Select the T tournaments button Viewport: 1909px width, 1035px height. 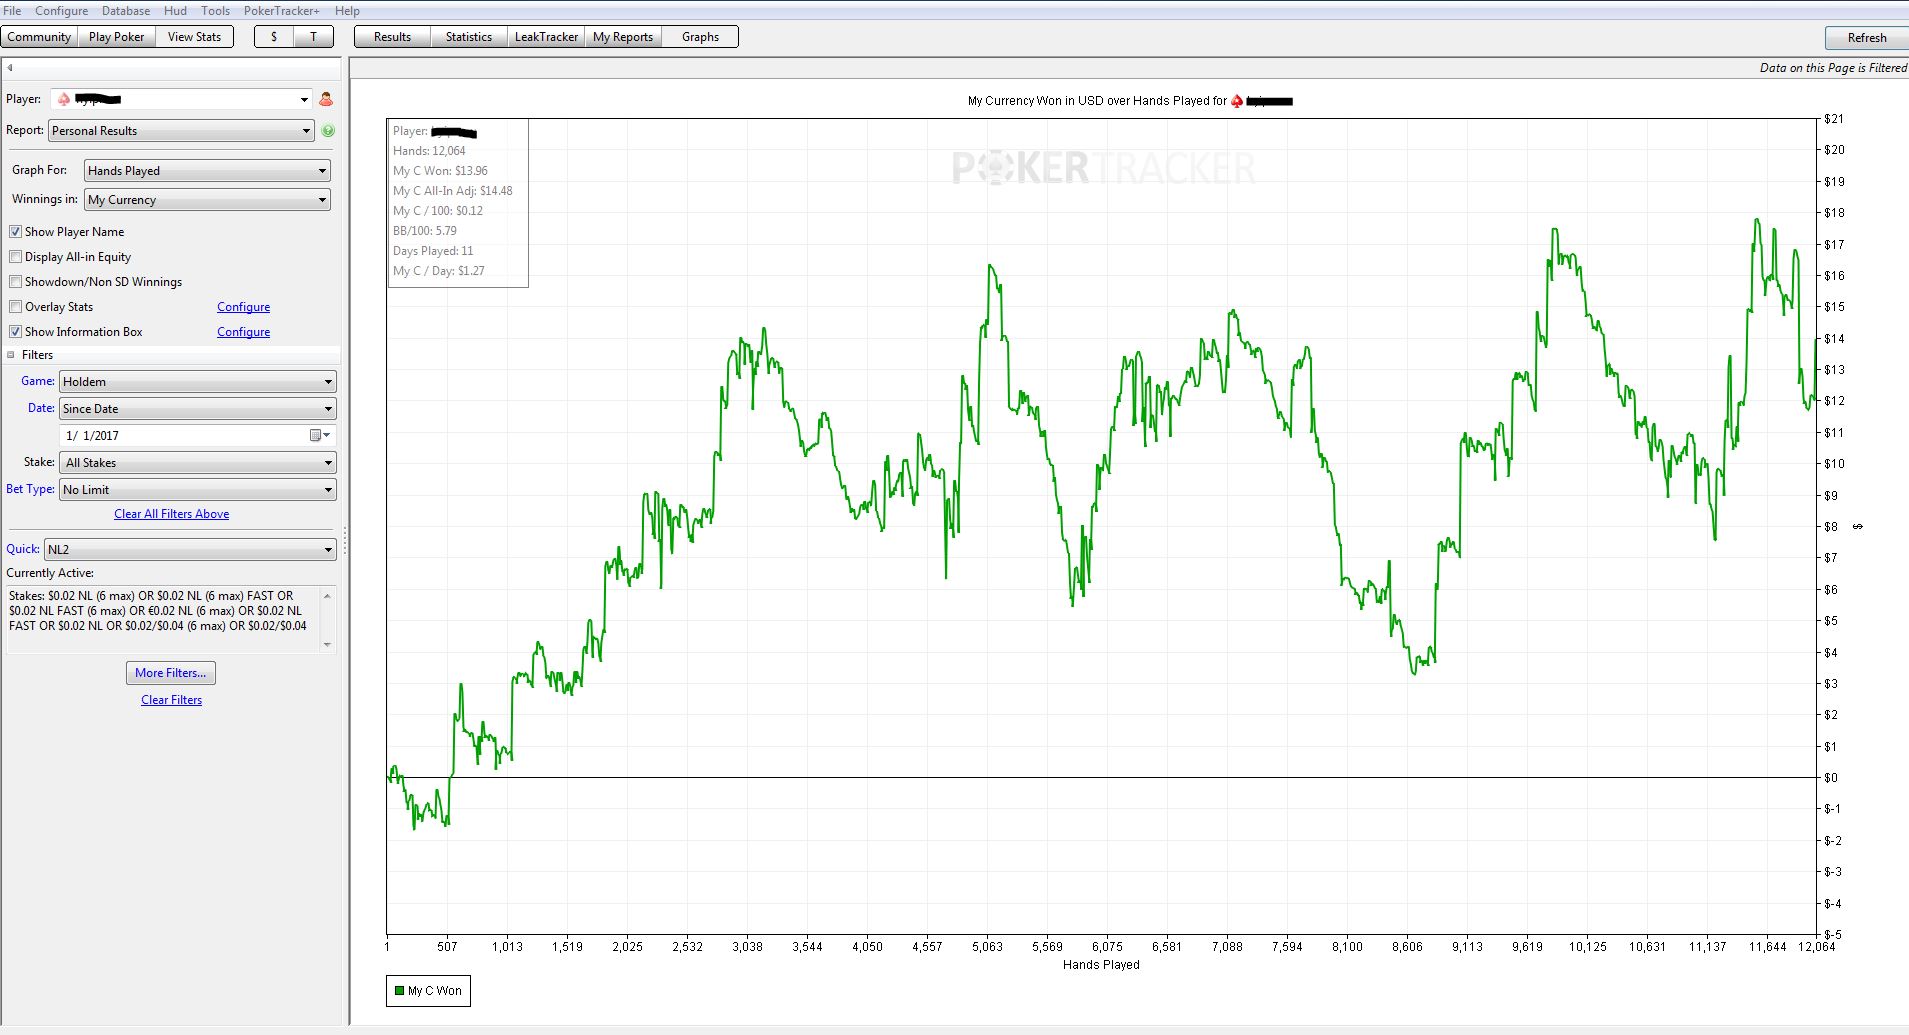pos(313,37)
